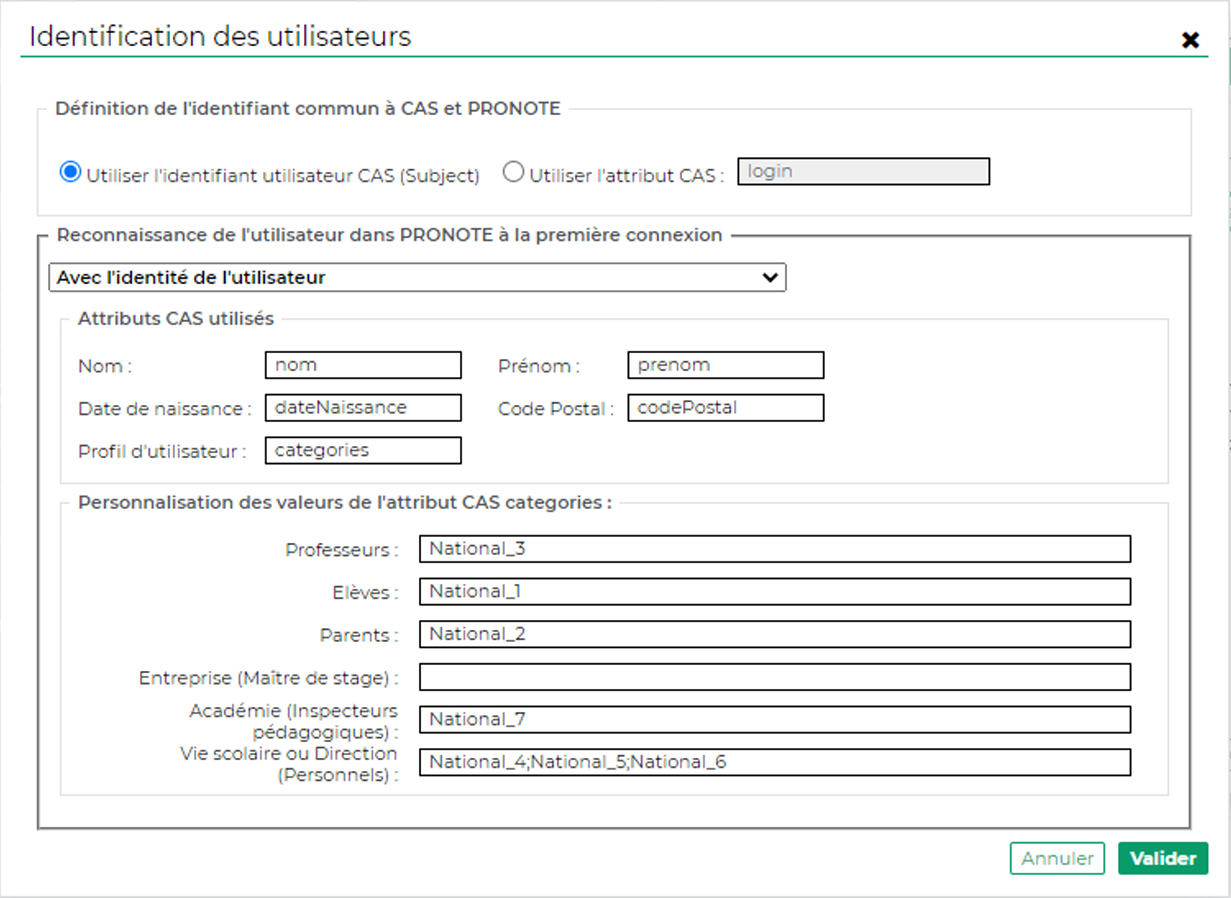Edit the Académie value National_7

774,720
